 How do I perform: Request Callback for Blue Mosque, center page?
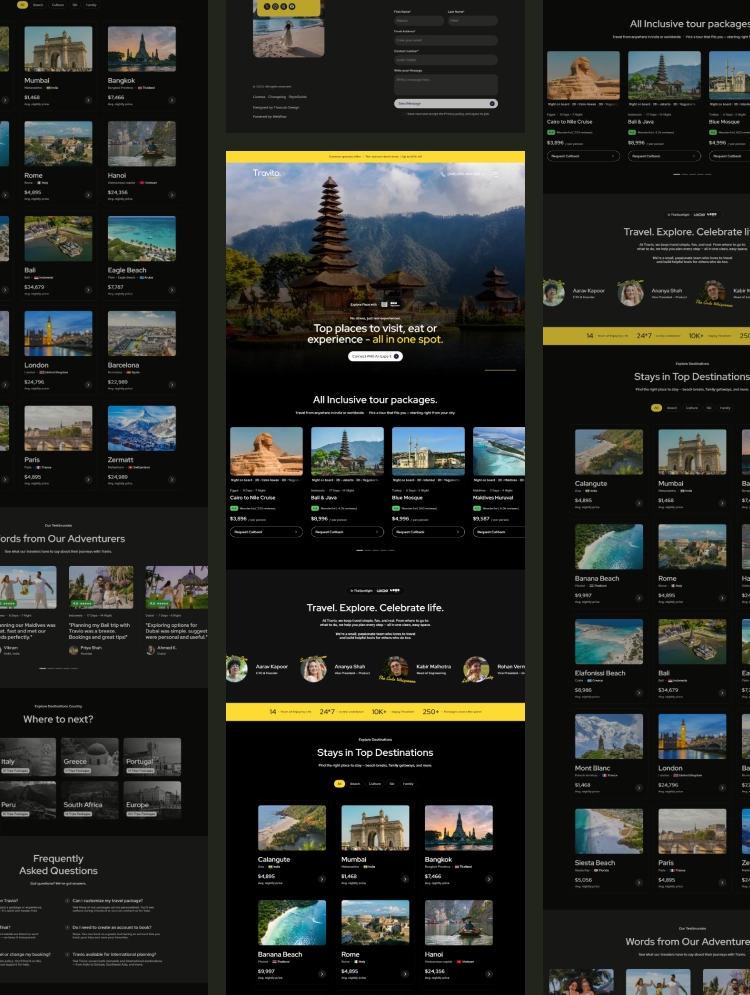(428, 532)
